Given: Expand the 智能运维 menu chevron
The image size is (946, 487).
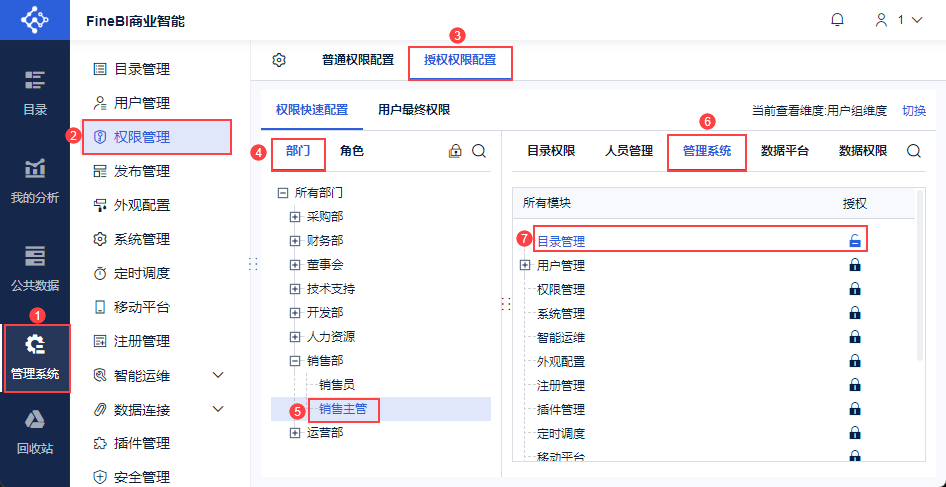Looking at the screenshot, I should click(x=219, y=375).
